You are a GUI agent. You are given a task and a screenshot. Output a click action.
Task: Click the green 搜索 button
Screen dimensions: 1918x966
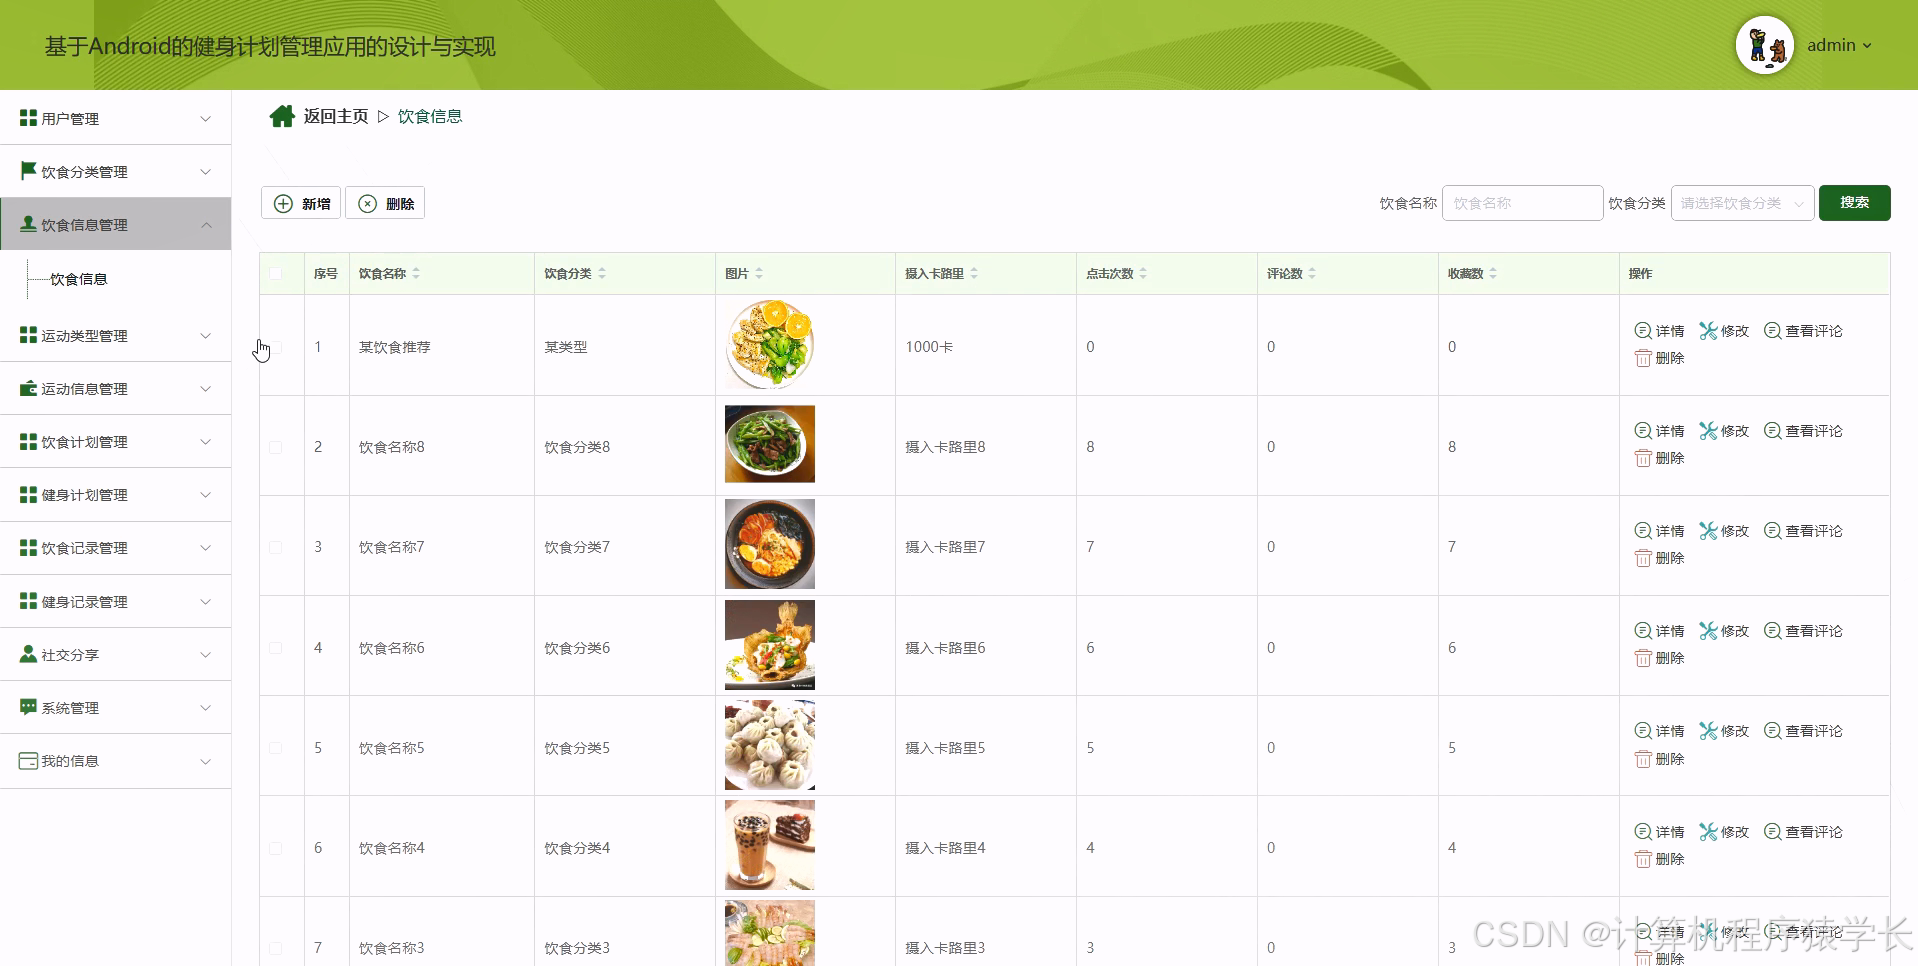tap(1854, 203)
